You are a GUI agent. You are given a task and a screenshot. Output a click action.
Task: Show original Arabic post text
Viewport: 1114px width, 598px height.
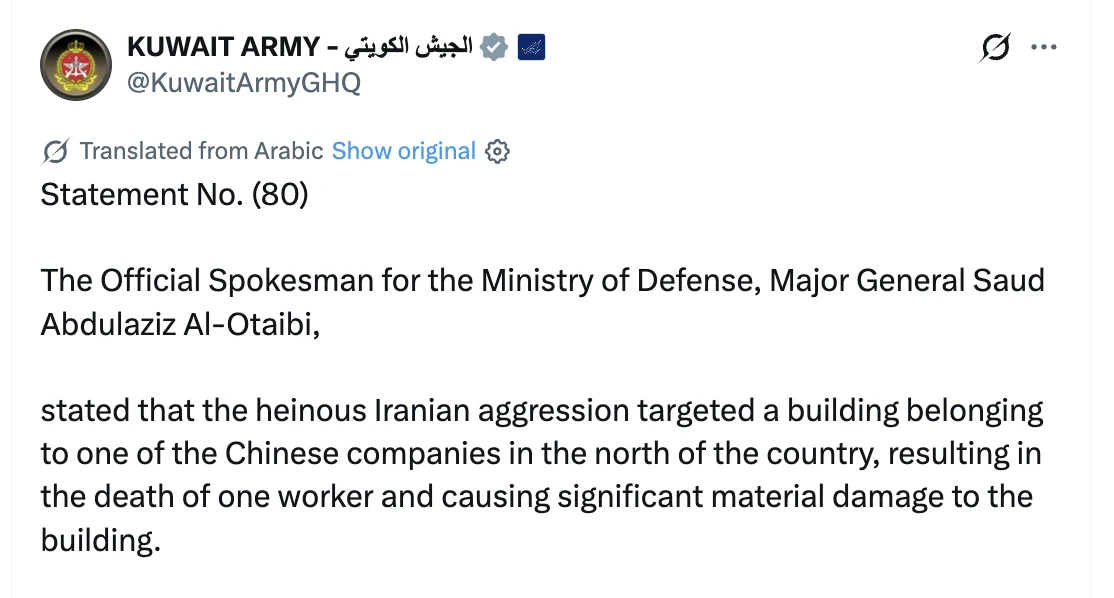pos(404,151)
